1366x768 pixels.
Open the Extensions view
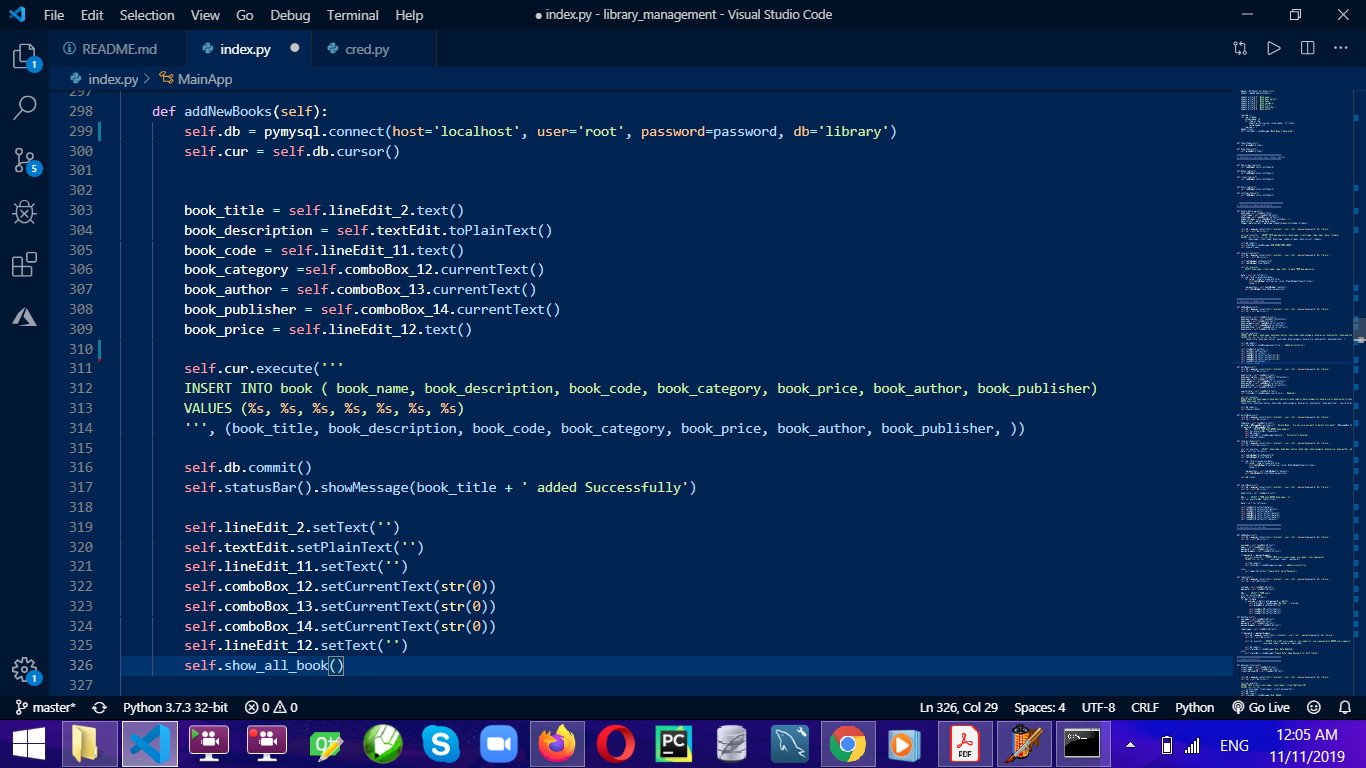pyautogui.click(x=24, y=265)
